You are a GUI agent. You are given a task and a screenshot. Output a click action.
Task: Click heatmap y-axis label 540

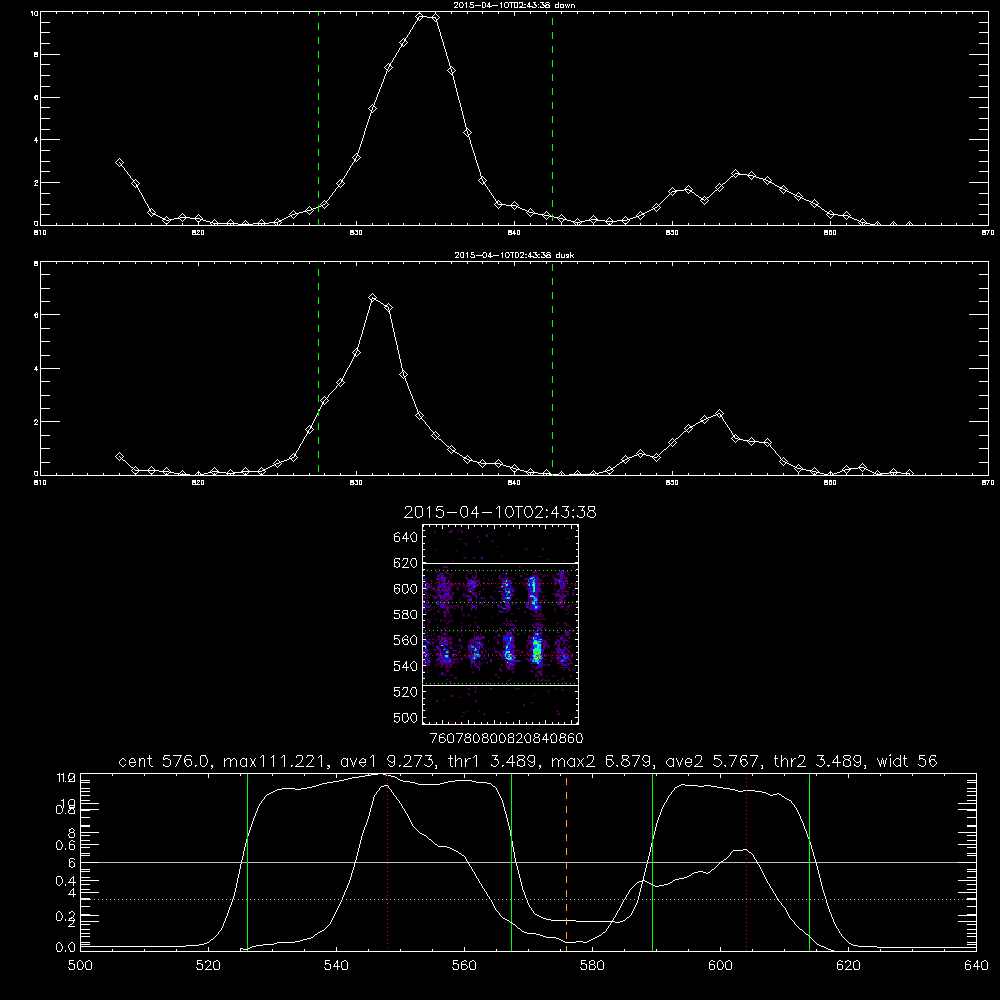point(406,666)
